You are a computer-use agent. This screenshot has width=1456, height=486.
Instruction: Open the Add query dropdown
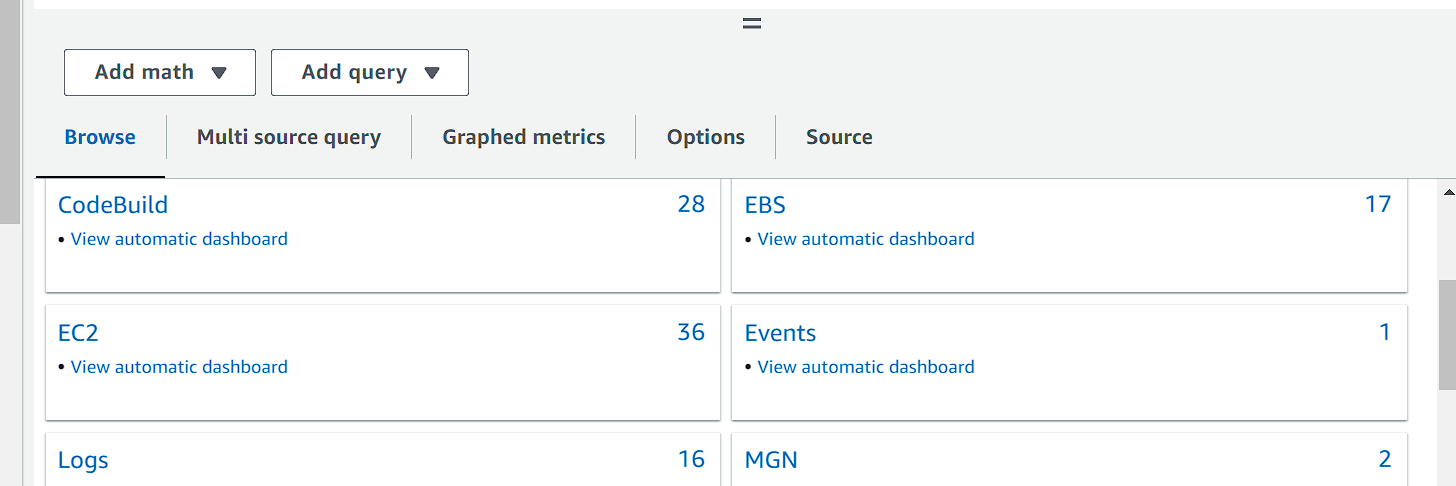click(x=370, y=73)
